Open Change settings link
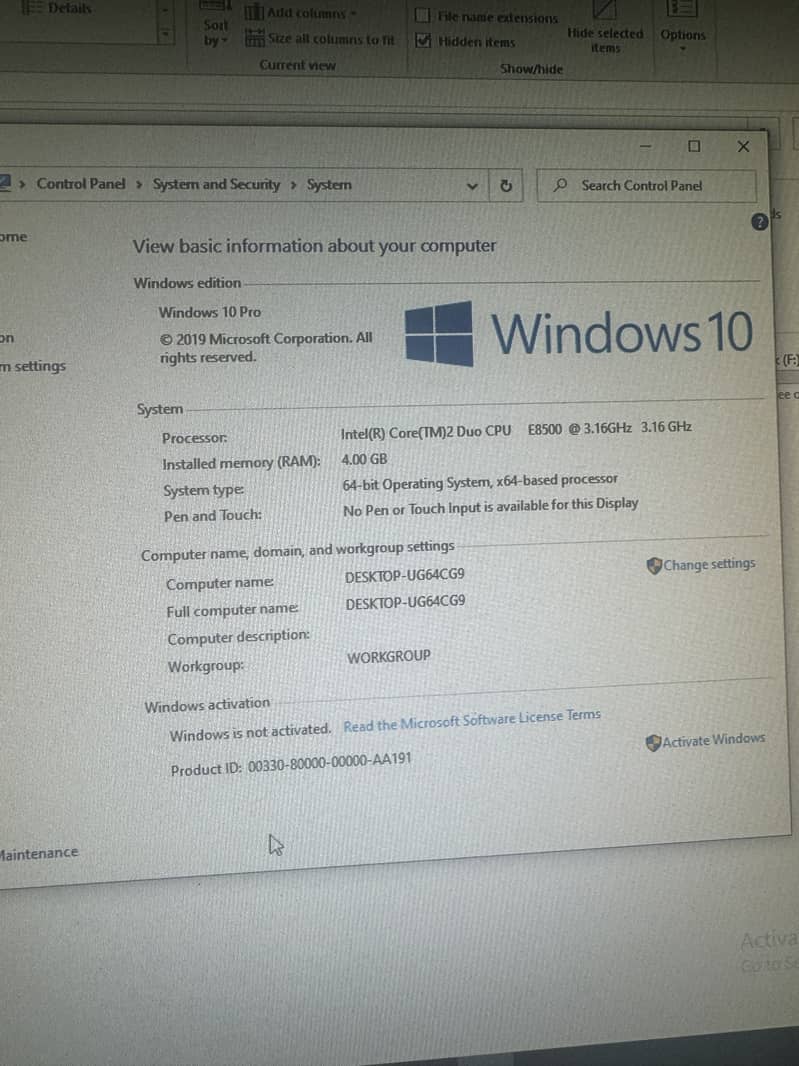799x1066 pixels. [x=709, y=564]
